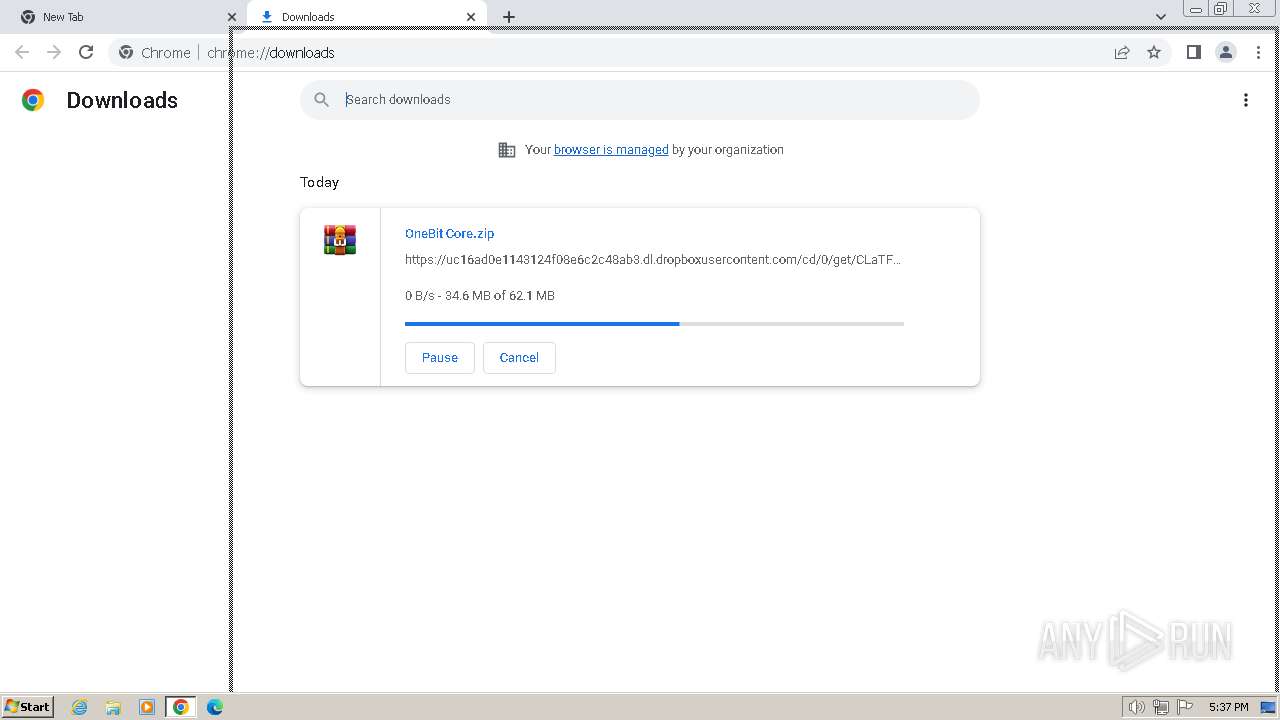This screenshot has height=720, width=1280.
Task: Go forward using the forward arrow
Action: [x=54, y=52]
